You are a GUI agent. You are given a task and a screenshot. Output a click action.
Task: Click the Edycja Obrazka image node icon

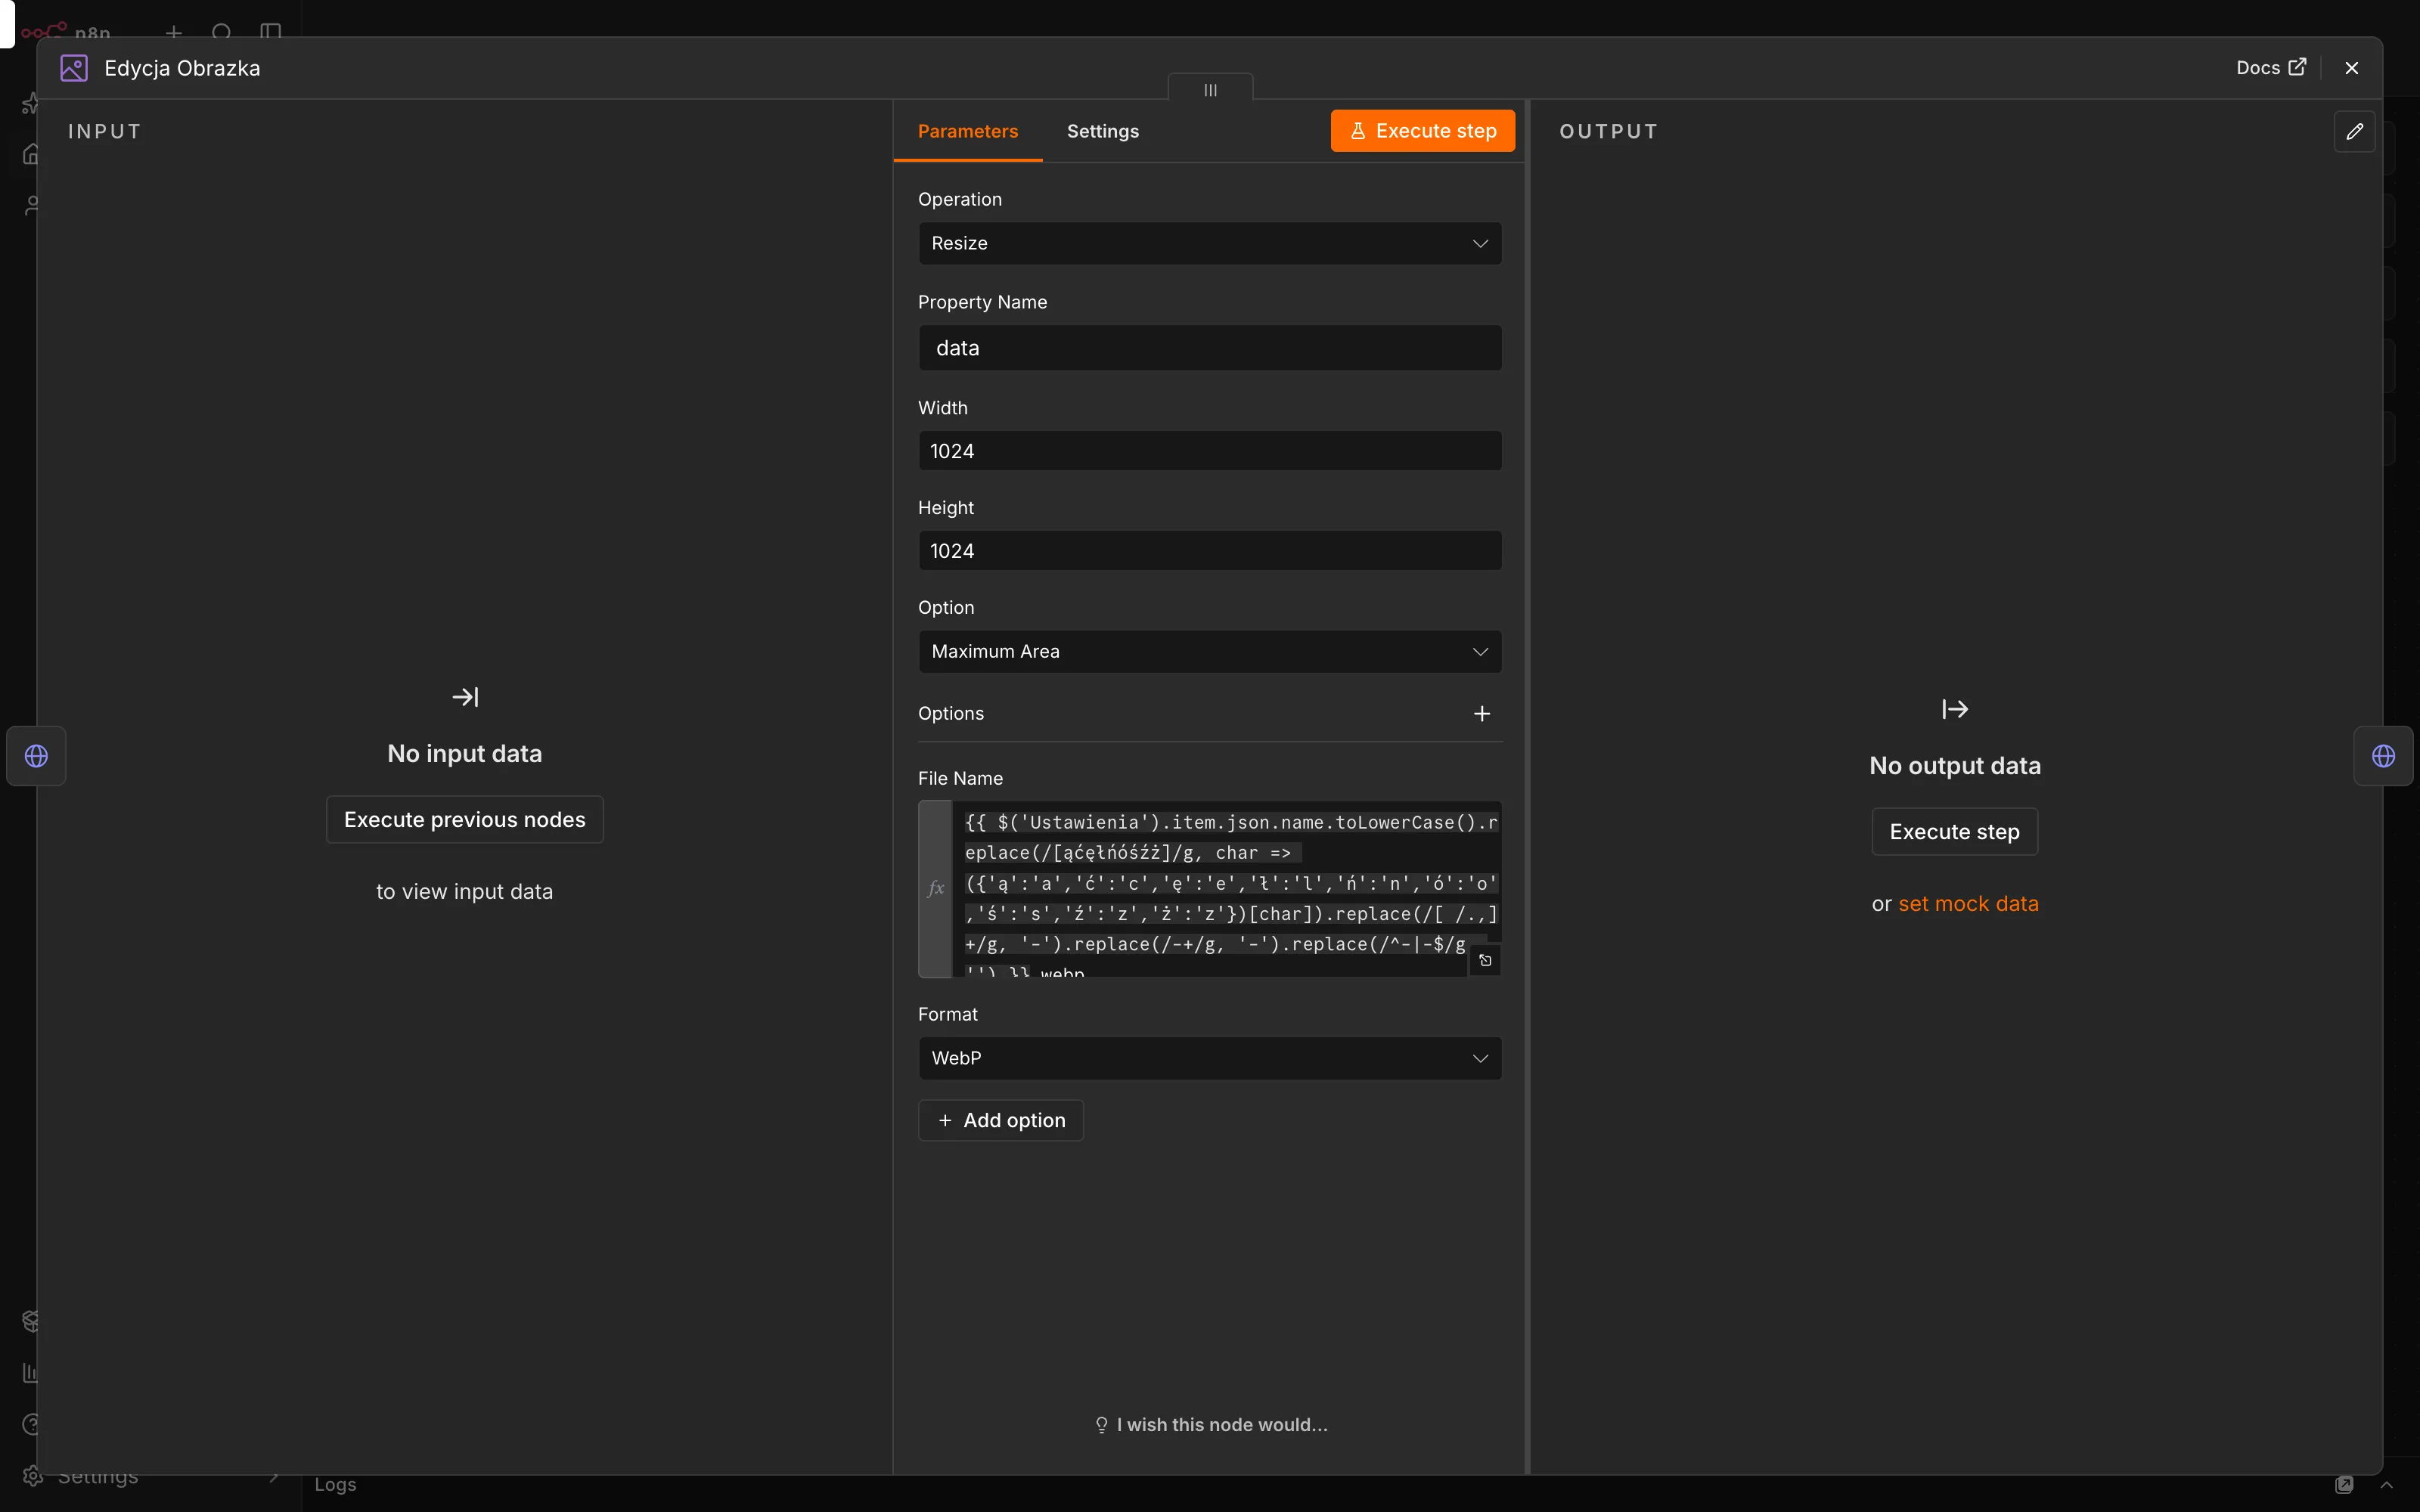(x=74, y=68)
